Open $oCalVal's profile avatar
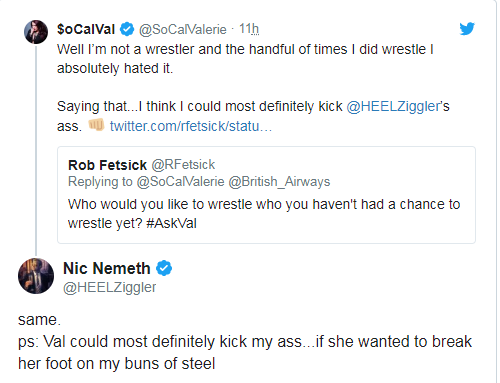 pyautogui.click(x=36, y=32)
